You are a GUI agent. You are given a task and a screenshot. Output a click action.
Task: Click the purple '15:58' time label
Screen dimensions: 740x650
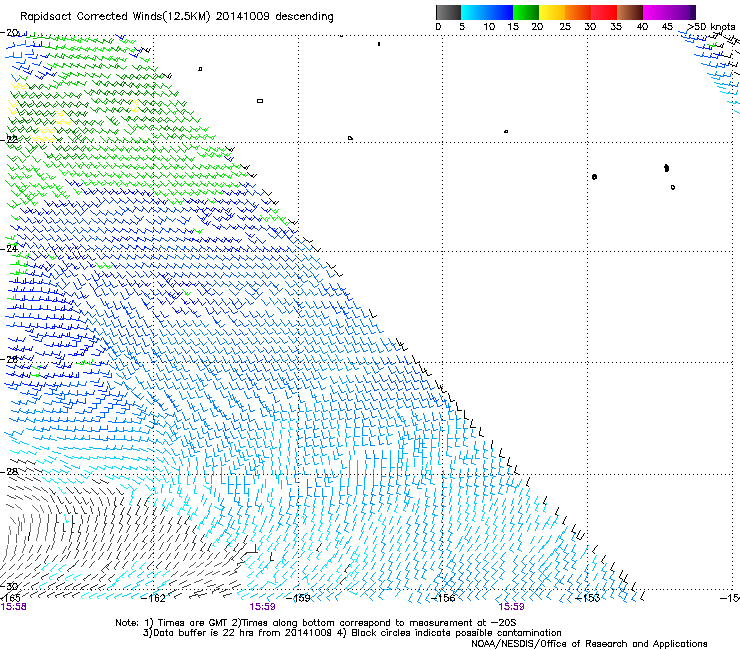click(14, 607)
